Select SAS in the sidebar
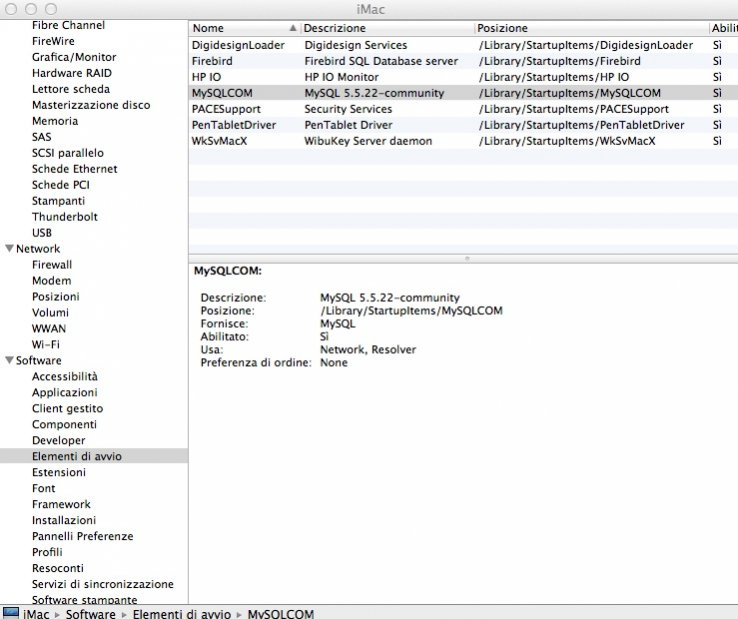The image size is (738, 619). [x=41, y=137]
